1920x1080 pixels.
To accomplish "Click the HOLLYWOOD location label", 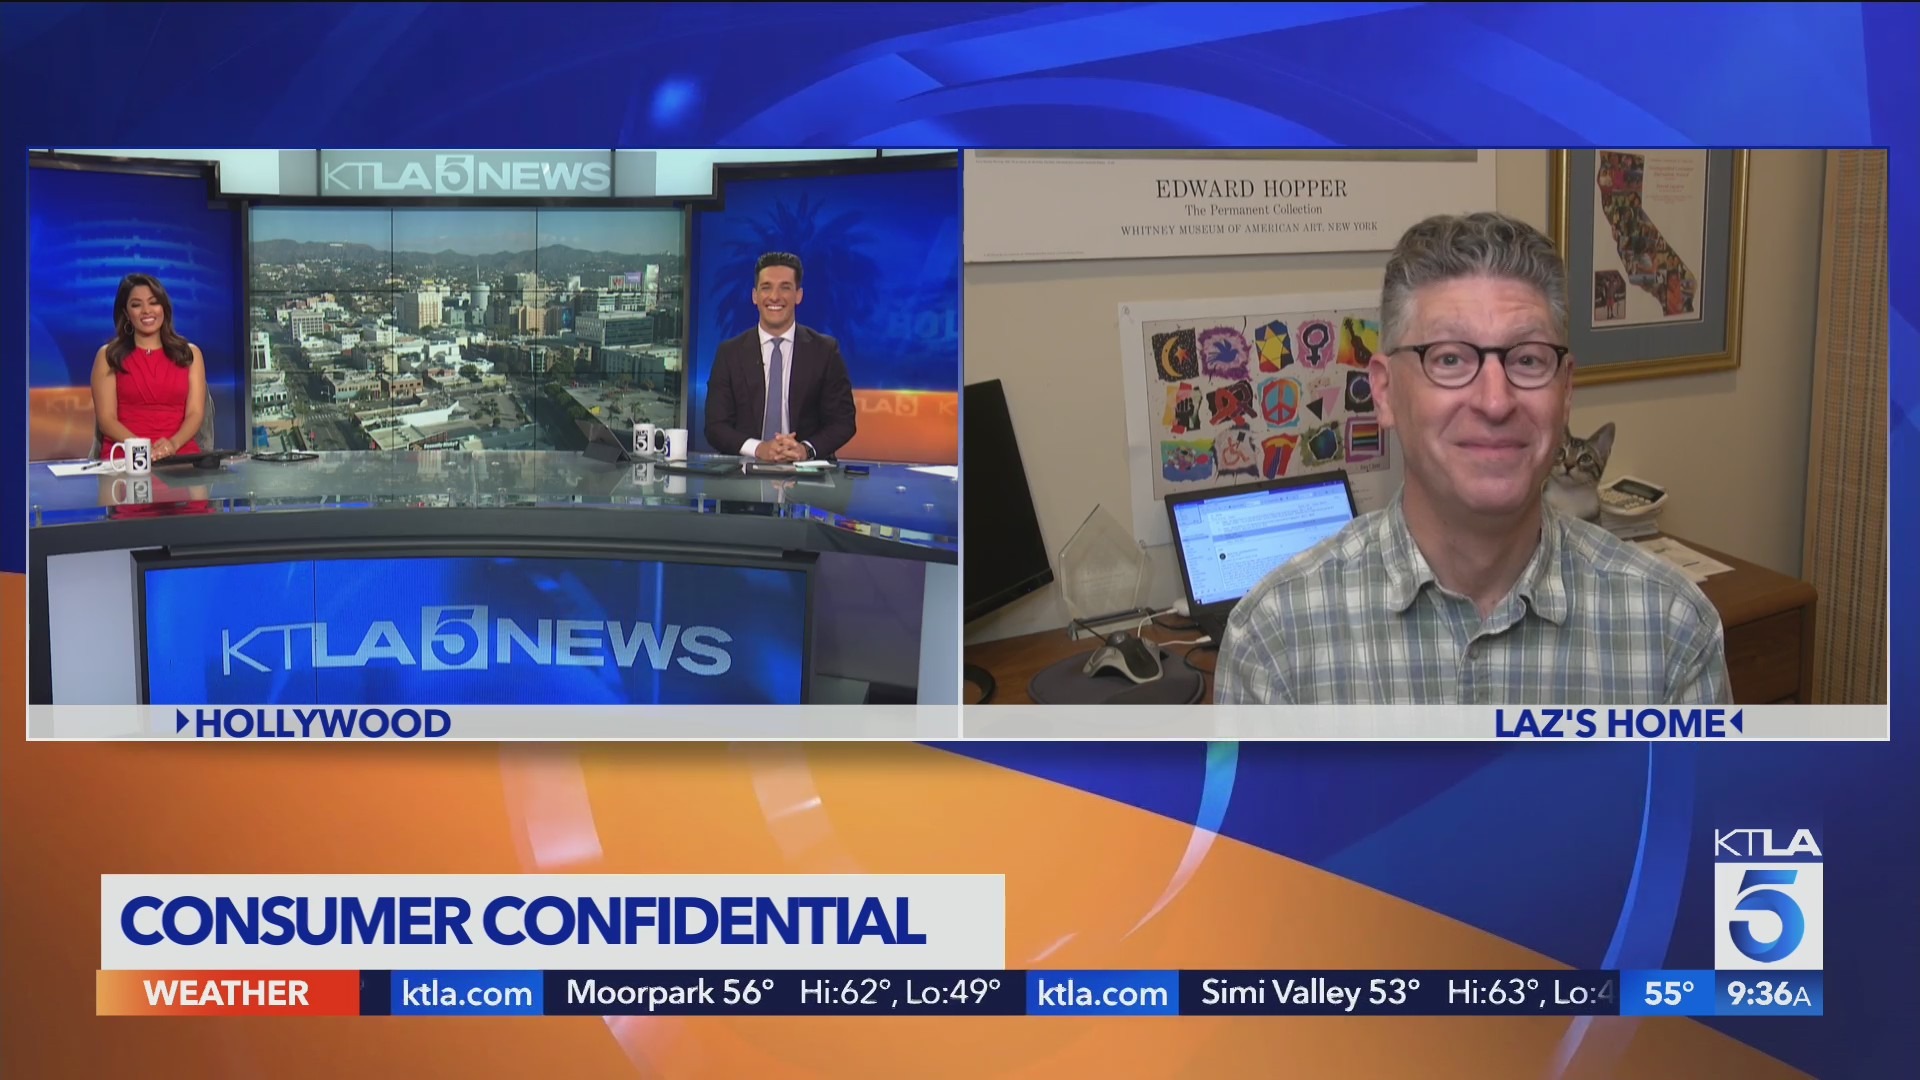I will pos(322,723).
